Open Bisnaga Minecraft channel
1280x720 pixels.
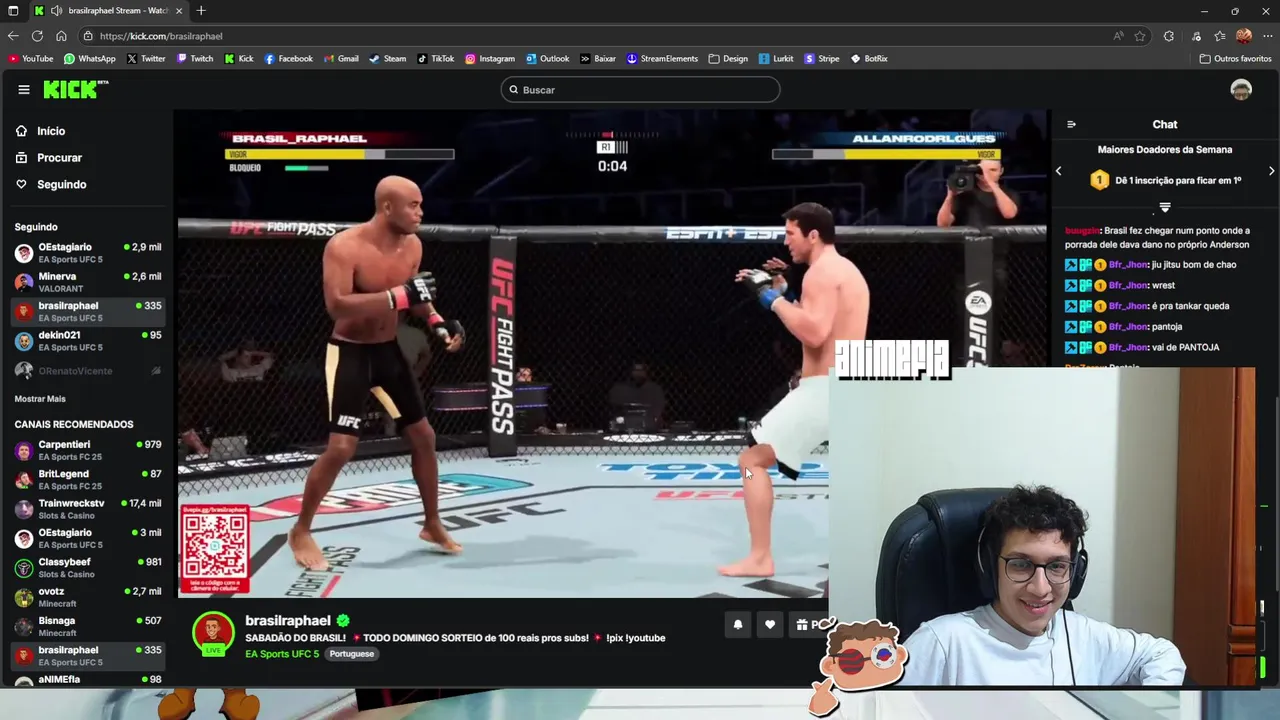[x=88, y=626]
